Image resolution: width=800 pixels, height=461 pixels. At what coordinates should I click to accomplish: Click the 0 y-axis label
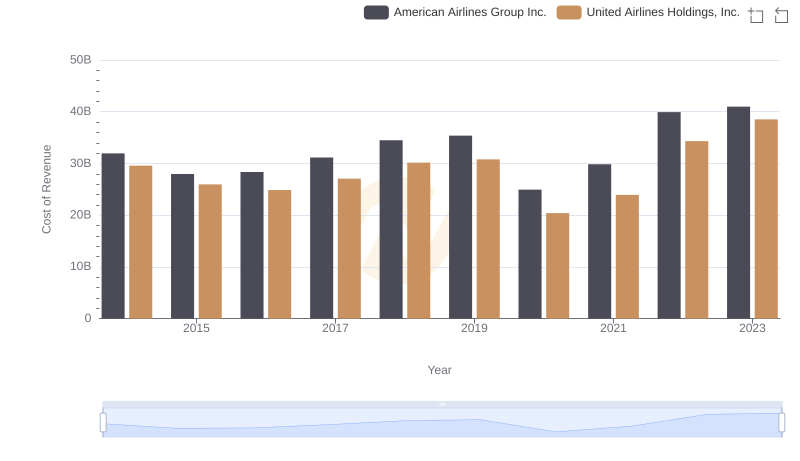(x=88, y=318)
